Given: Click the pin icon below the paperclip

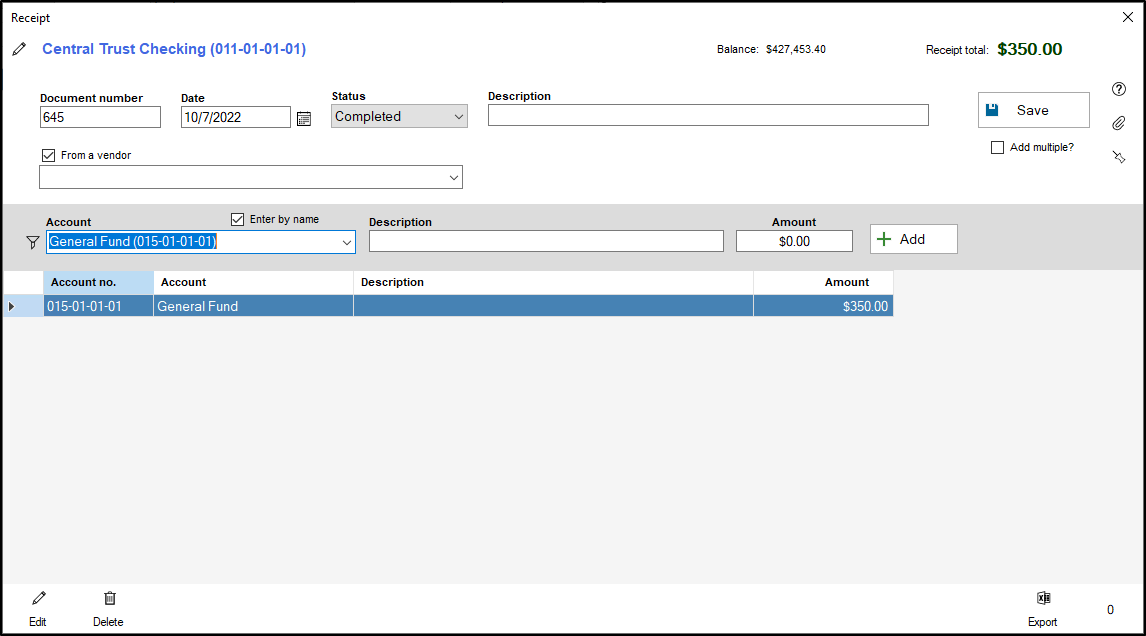Looking at the screenshot, I should click(x=1119, y=157).
